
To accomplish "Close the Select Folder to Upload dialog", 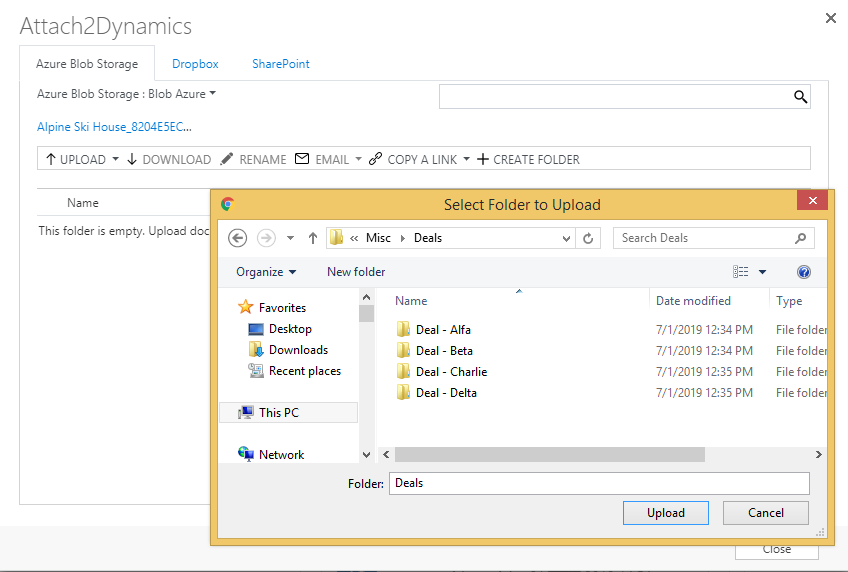I will (812, 201).
